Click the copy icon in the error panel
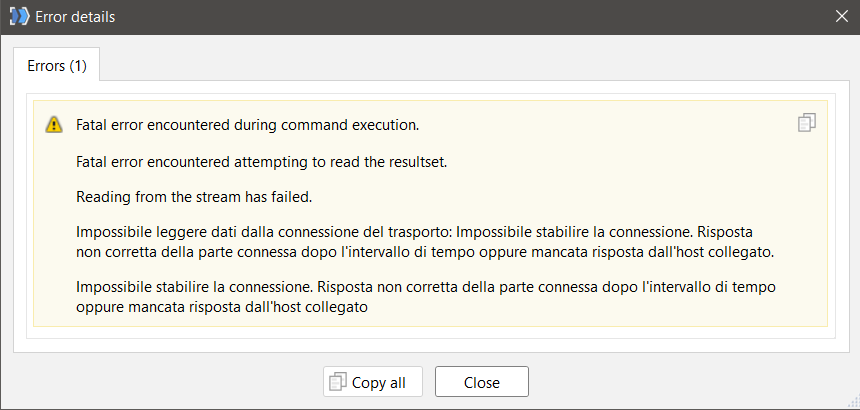This screenshot has height=410, width=860. coord(807,123)
